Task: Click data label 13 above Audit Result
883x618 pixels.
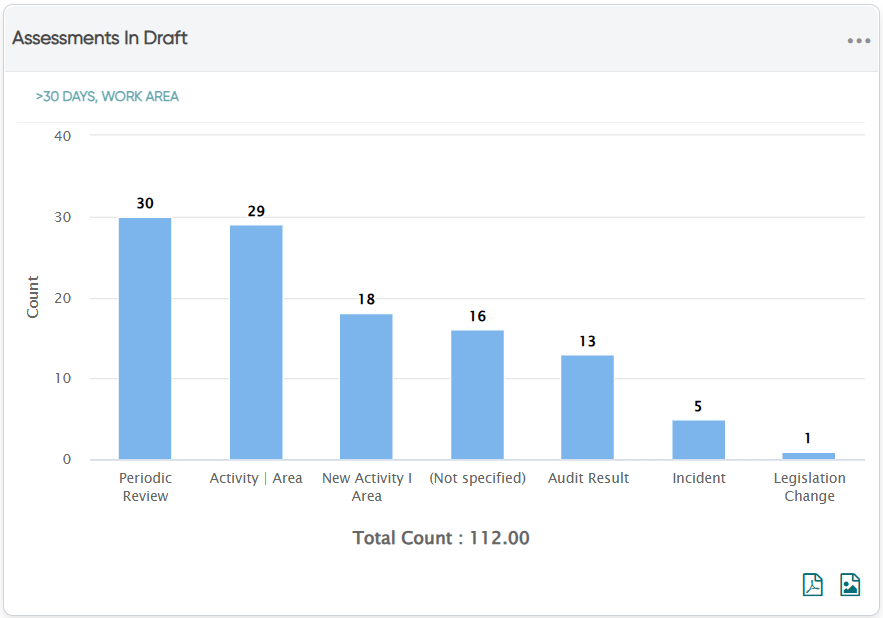Action: 587,341
